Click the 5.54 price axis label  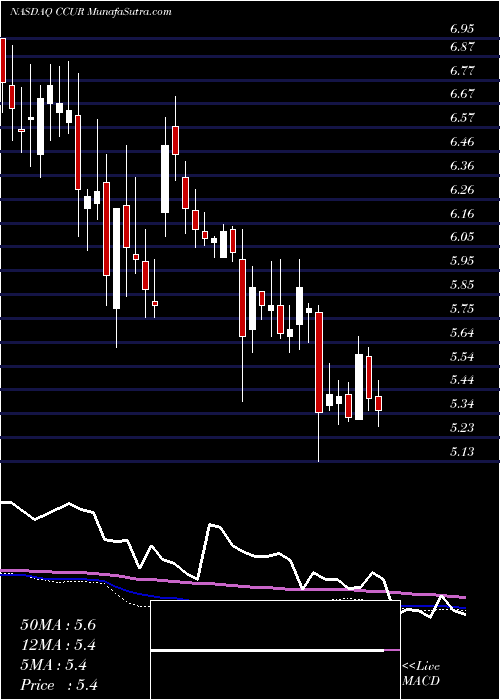462,357
